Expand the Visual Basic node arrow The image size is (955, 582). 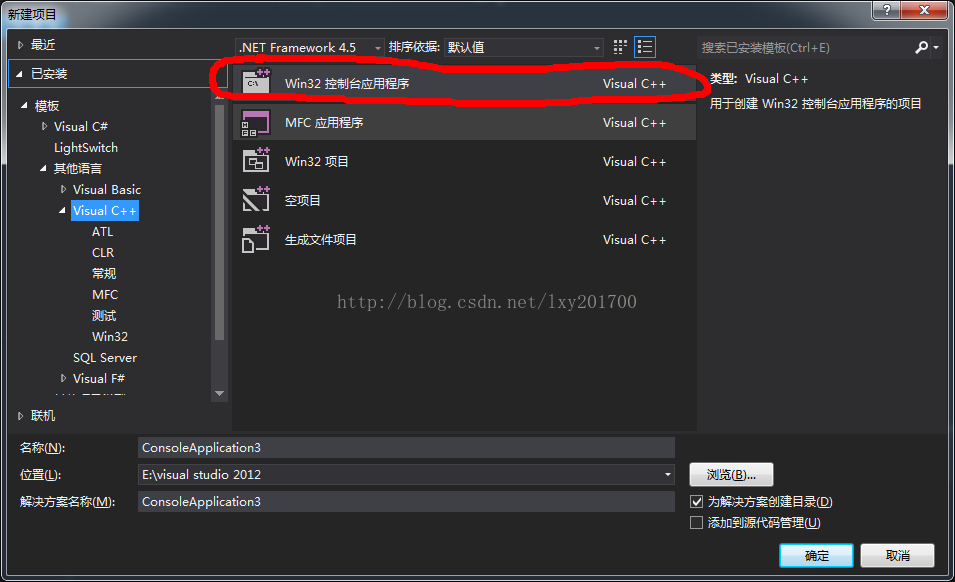pyautogui.click(x=63, y=189)
